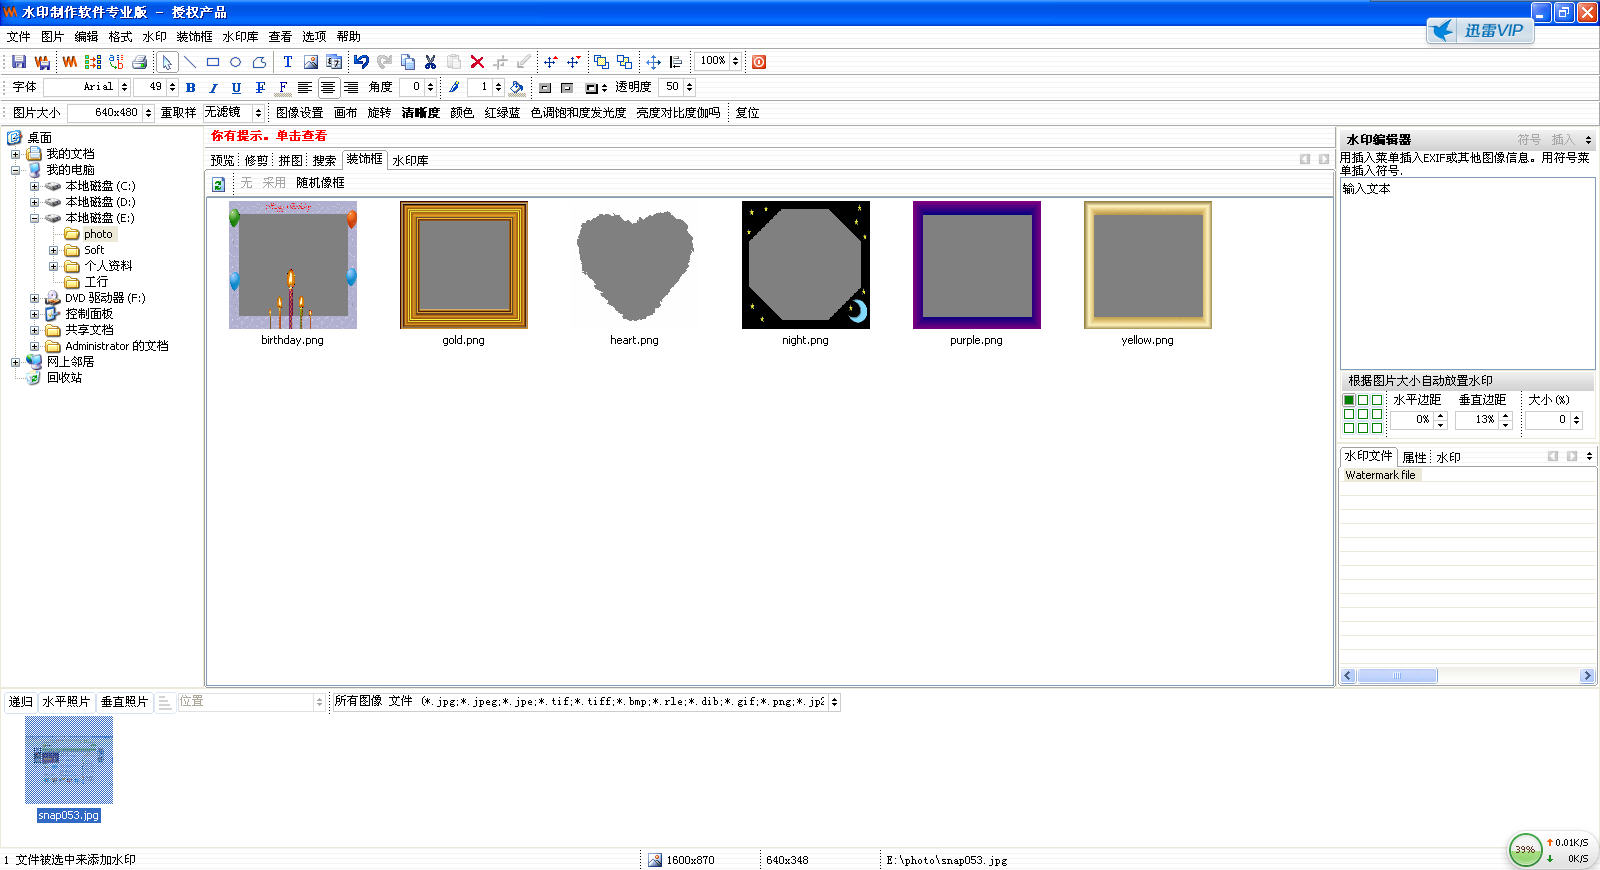1600x870 pixels.
Task: Open the 无滤镜 filter dropdown
Action: click(x=258, y=112)
